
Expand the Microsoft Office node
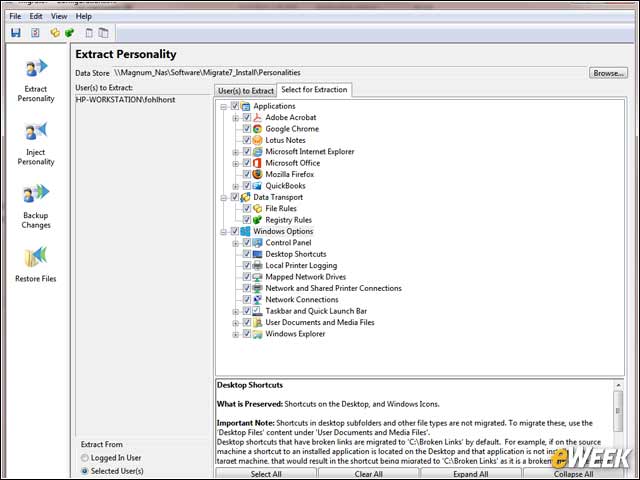tap(236, 164)
